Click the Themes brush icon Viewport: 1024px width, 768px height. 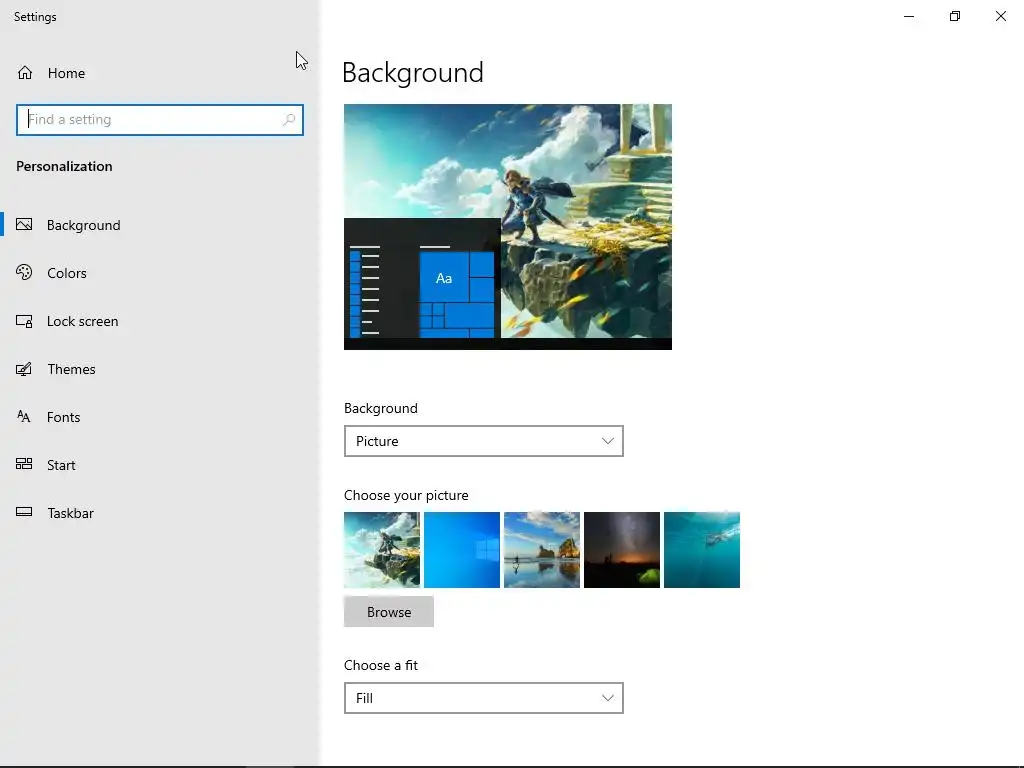[x=24, y=369]
